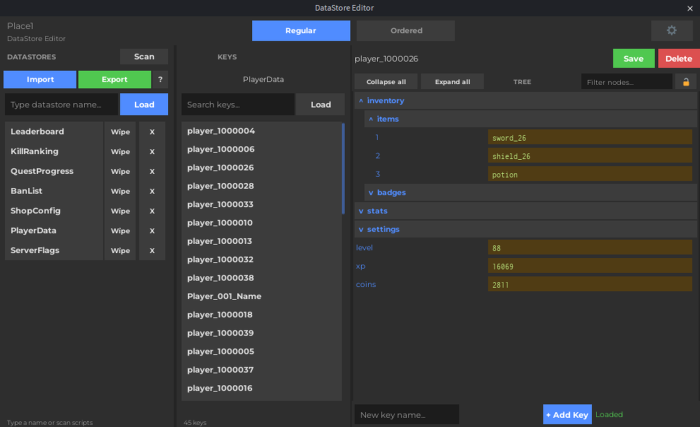The height and width of the screenshot is (427, 700).
Task: Load the typed datastore name
Action: [144, 105]
